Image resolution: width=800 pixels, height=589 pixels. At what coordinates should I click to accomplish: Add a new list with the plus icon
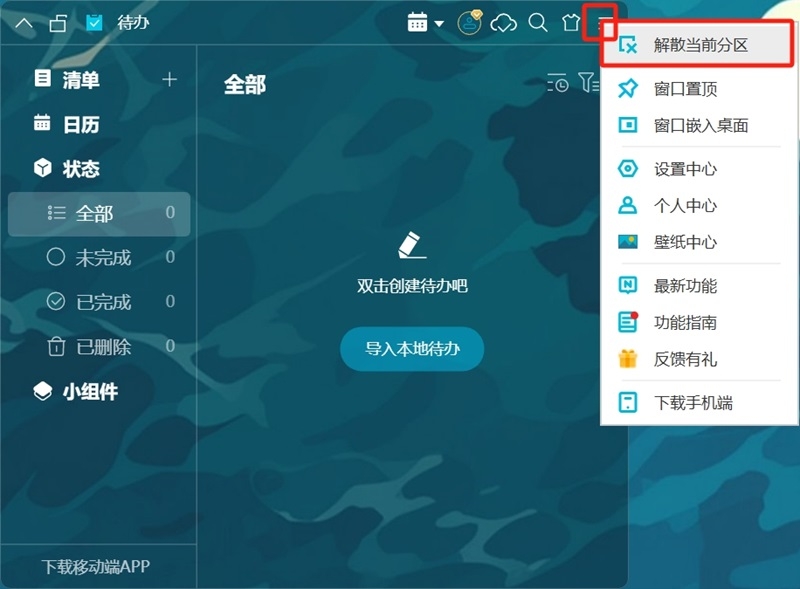170,80
